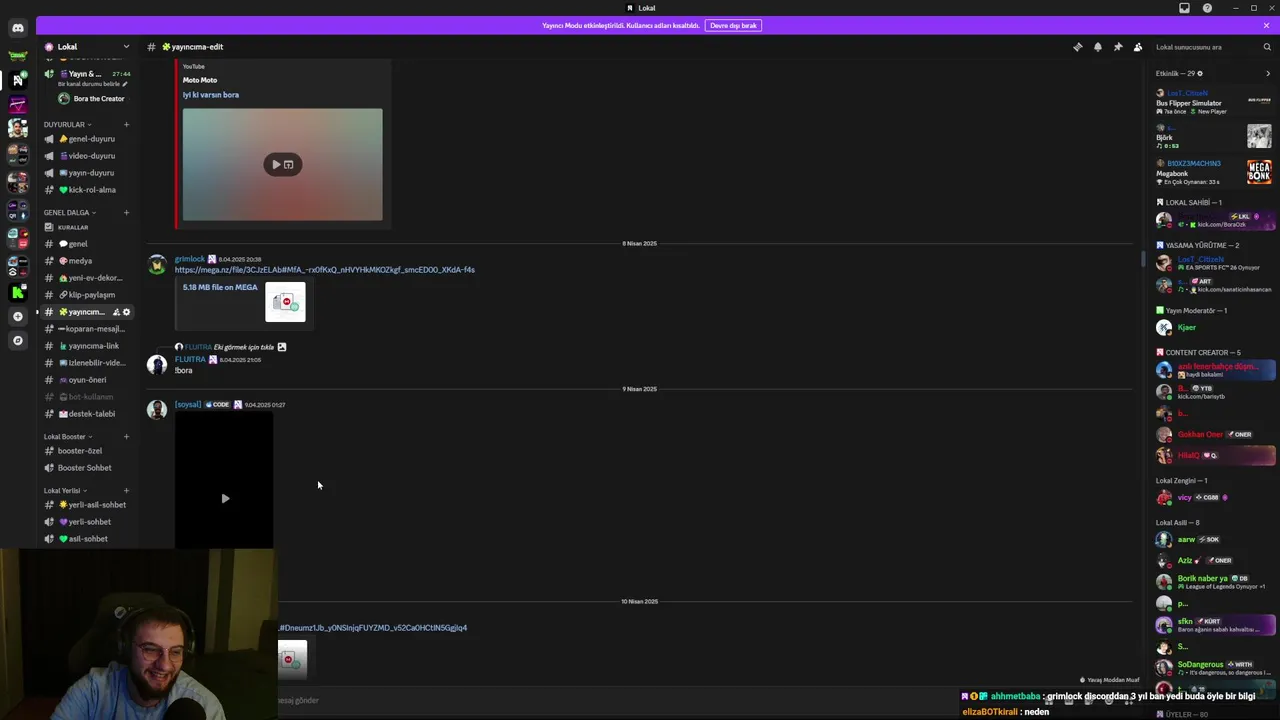This screenshot has width=1280, height=720.
Task: Select member Gokhan Oner
Action: pyautogui.click(x=1214, y=434)
